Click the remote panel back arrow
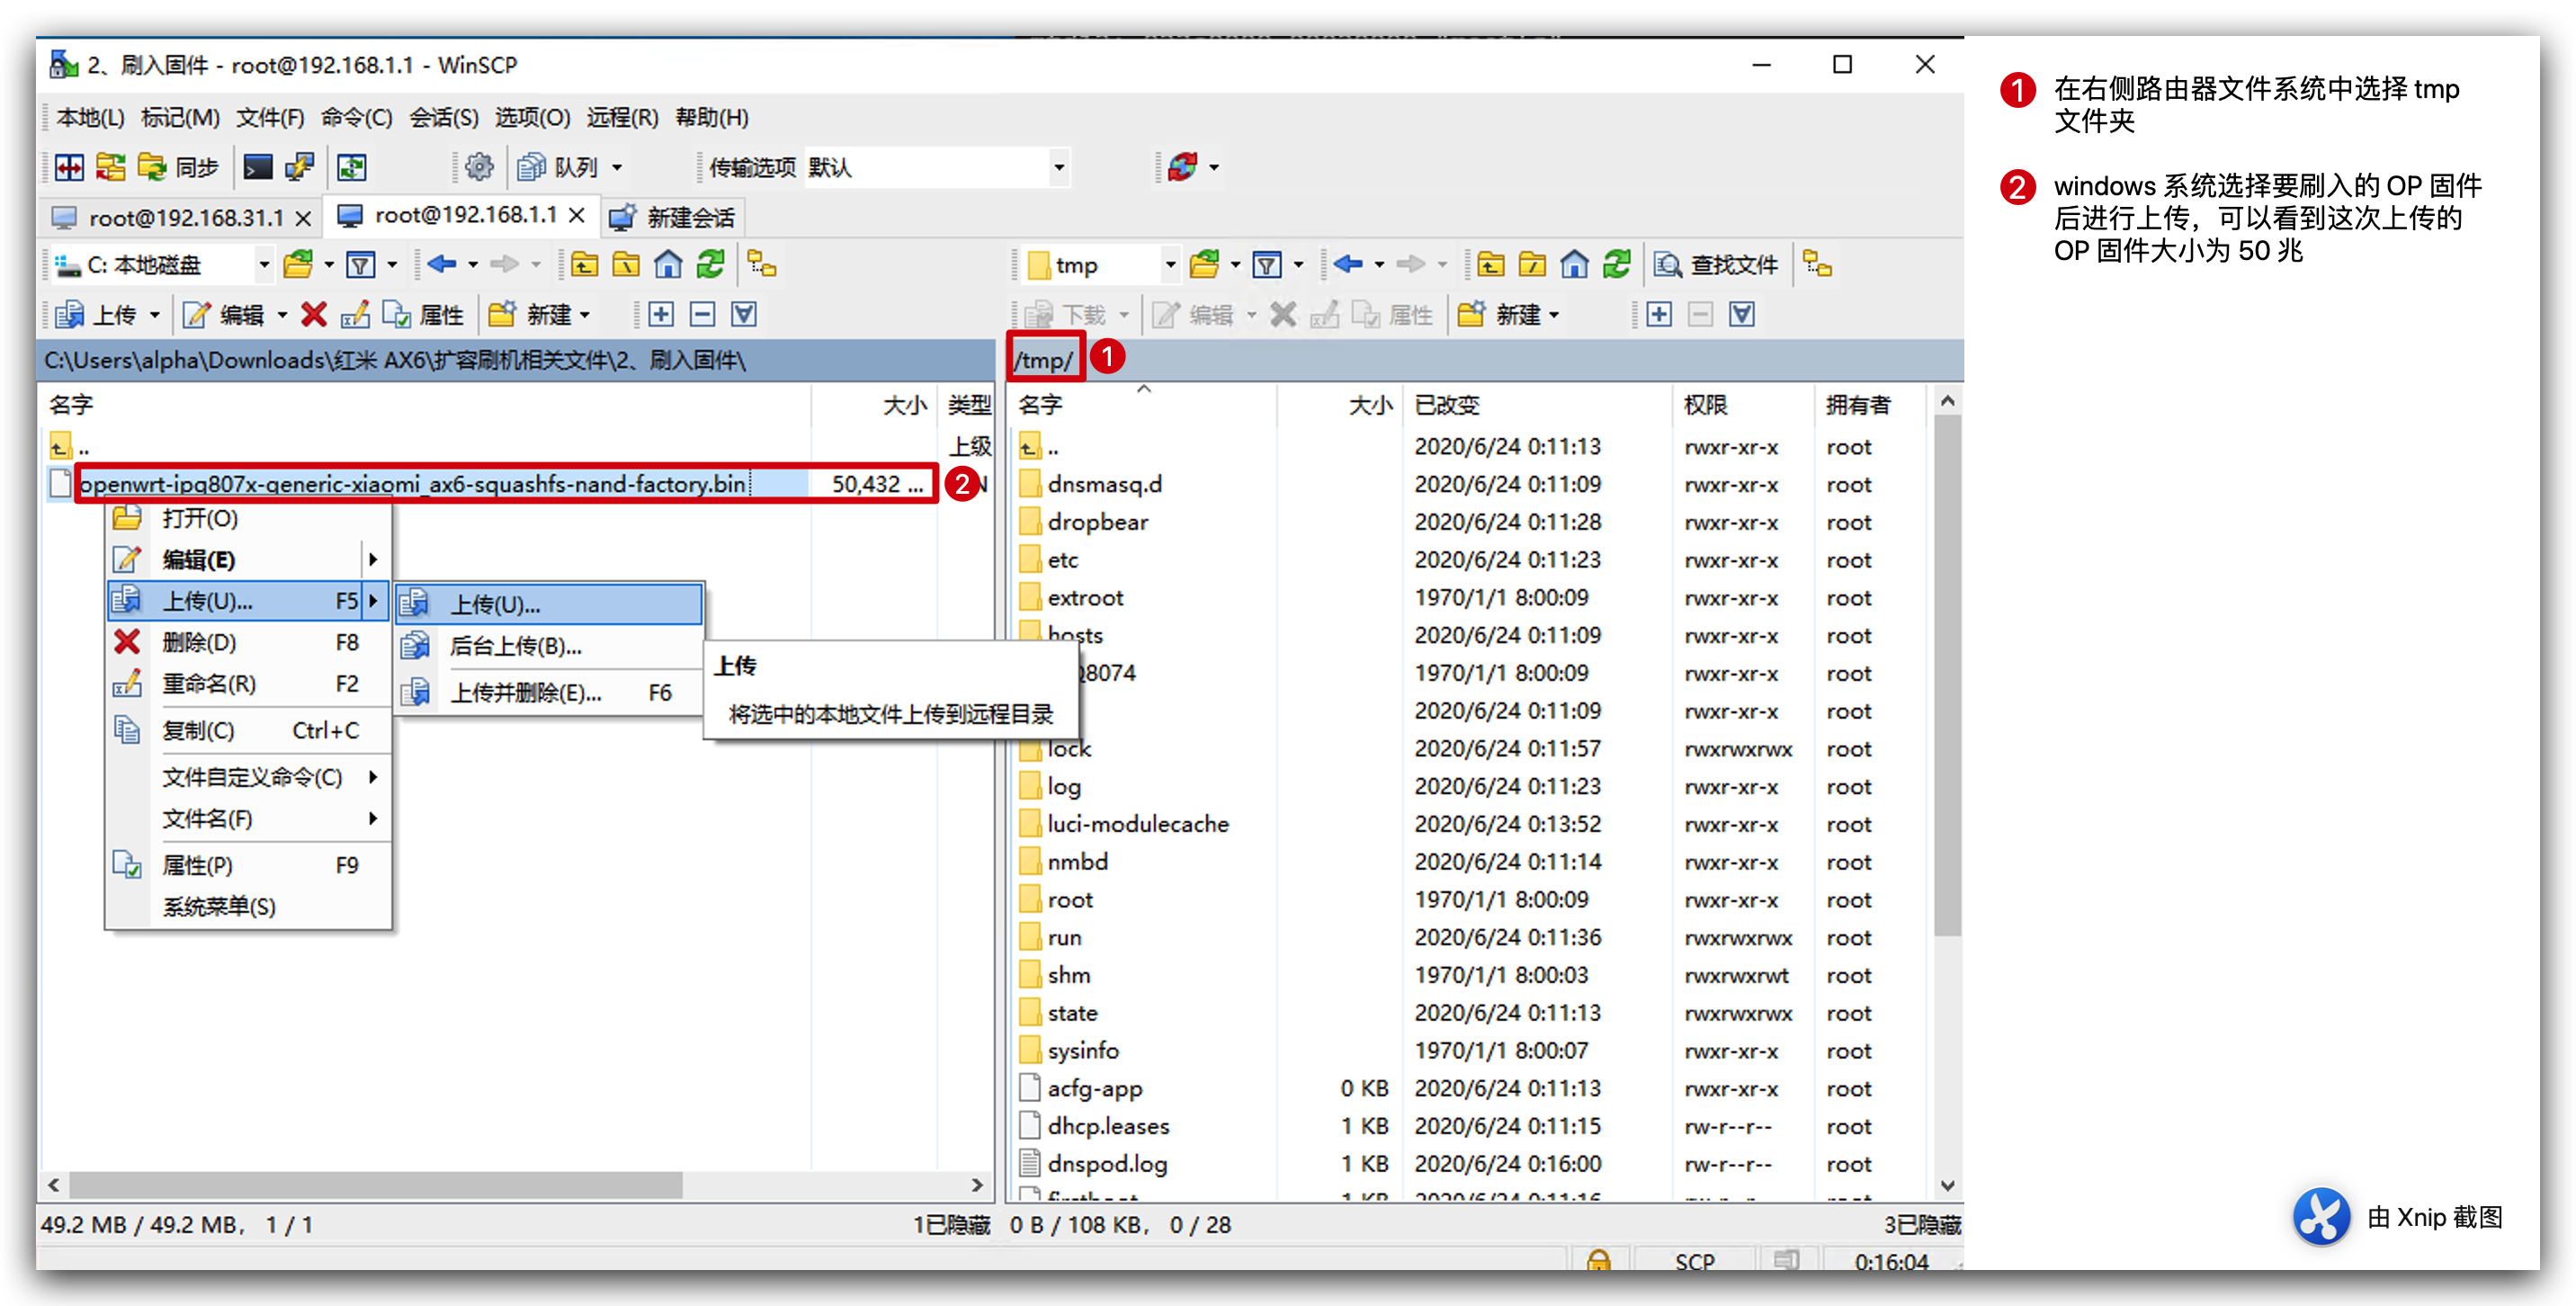 click(1348, 265)
